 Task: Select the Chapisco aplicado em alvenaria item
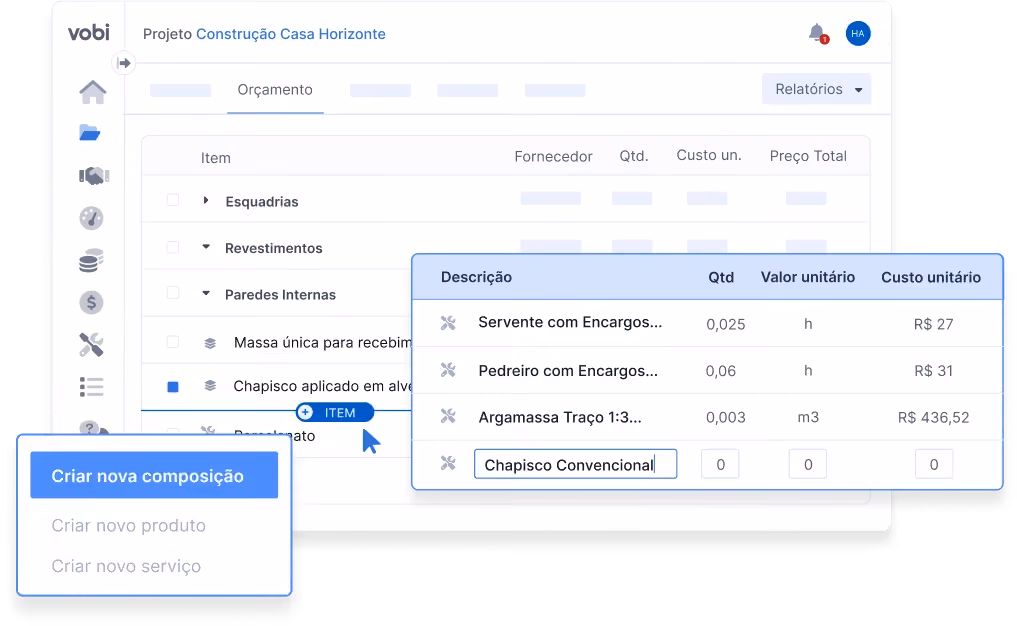(x=322, y=386)
